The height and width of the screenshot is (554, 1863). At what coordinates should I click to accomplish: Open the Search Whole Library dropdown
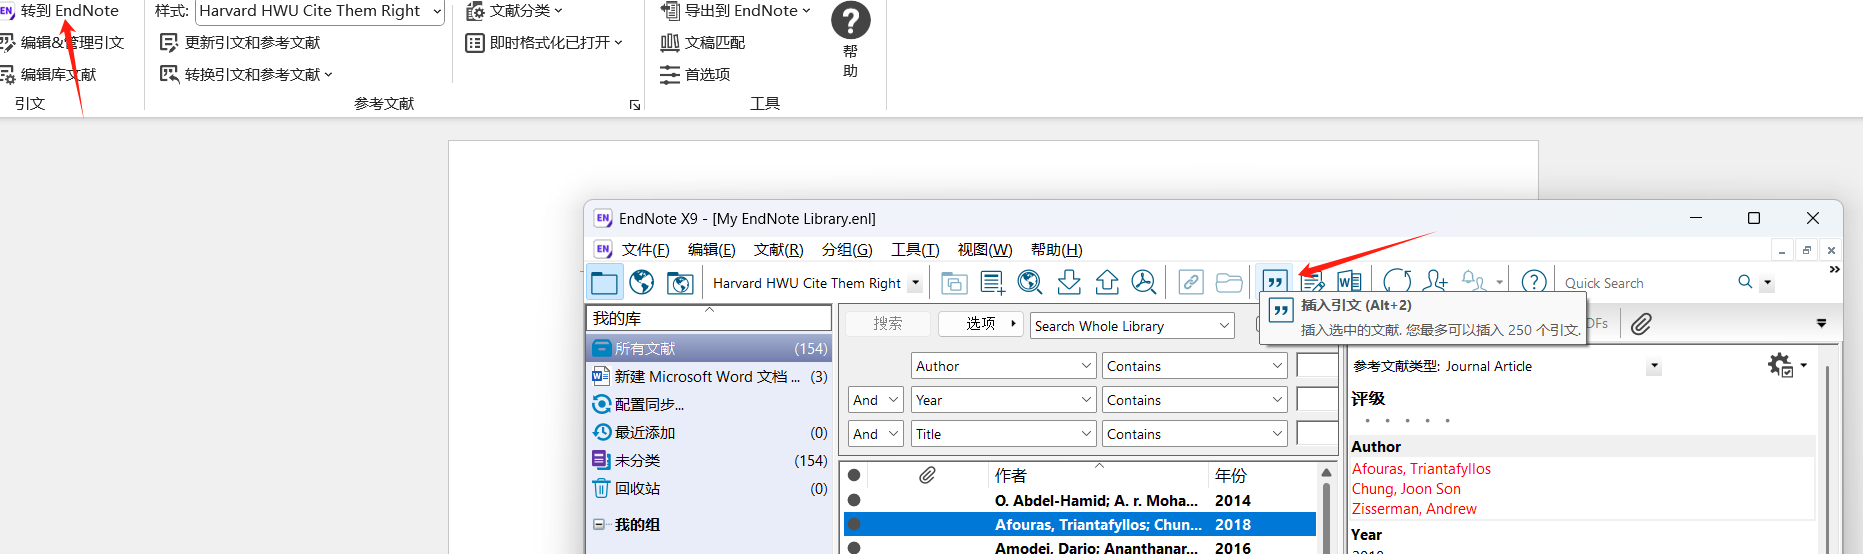click(1132, 326)
